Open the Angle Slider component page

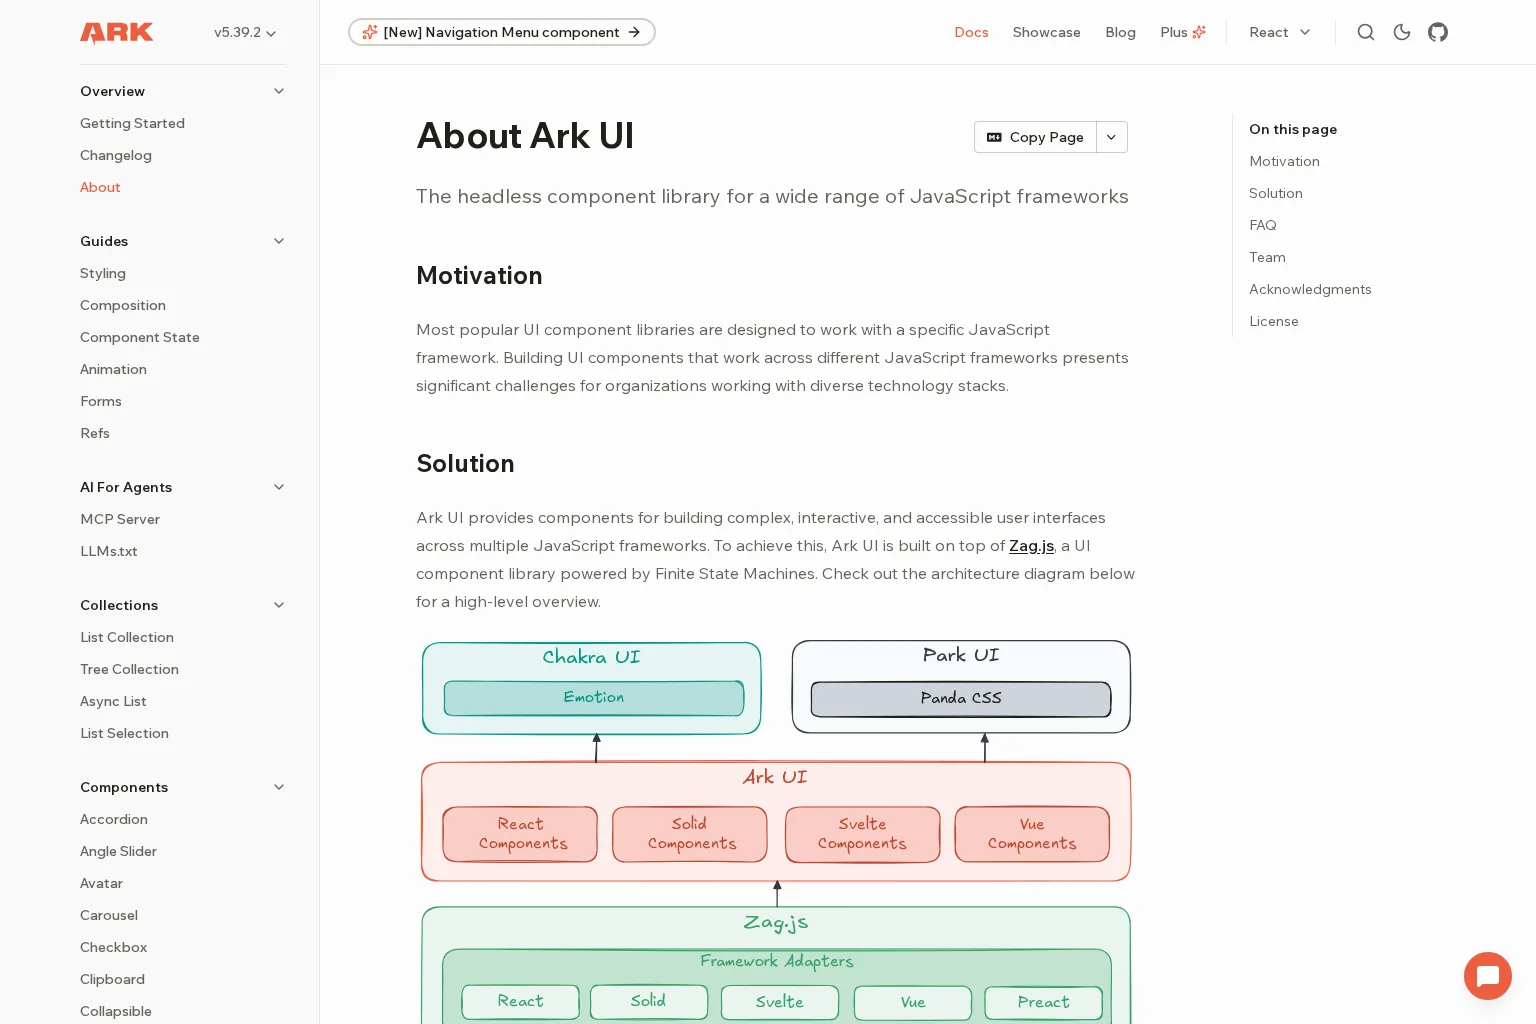pyautogui.click(x=118, y=851)
